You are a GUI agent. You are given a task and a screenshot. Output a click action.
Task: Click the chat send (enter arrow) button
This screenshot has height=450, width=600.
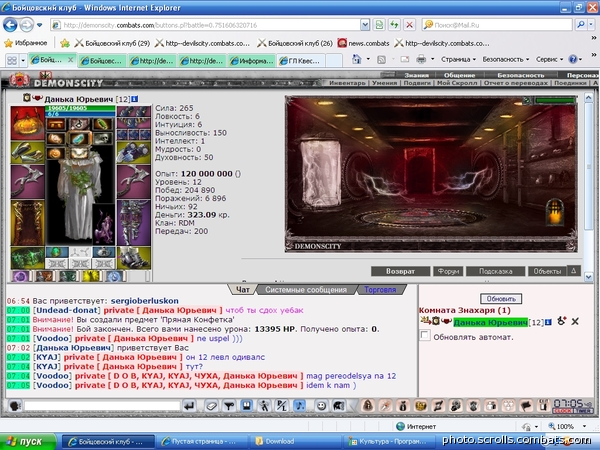[x=189, y=406]
